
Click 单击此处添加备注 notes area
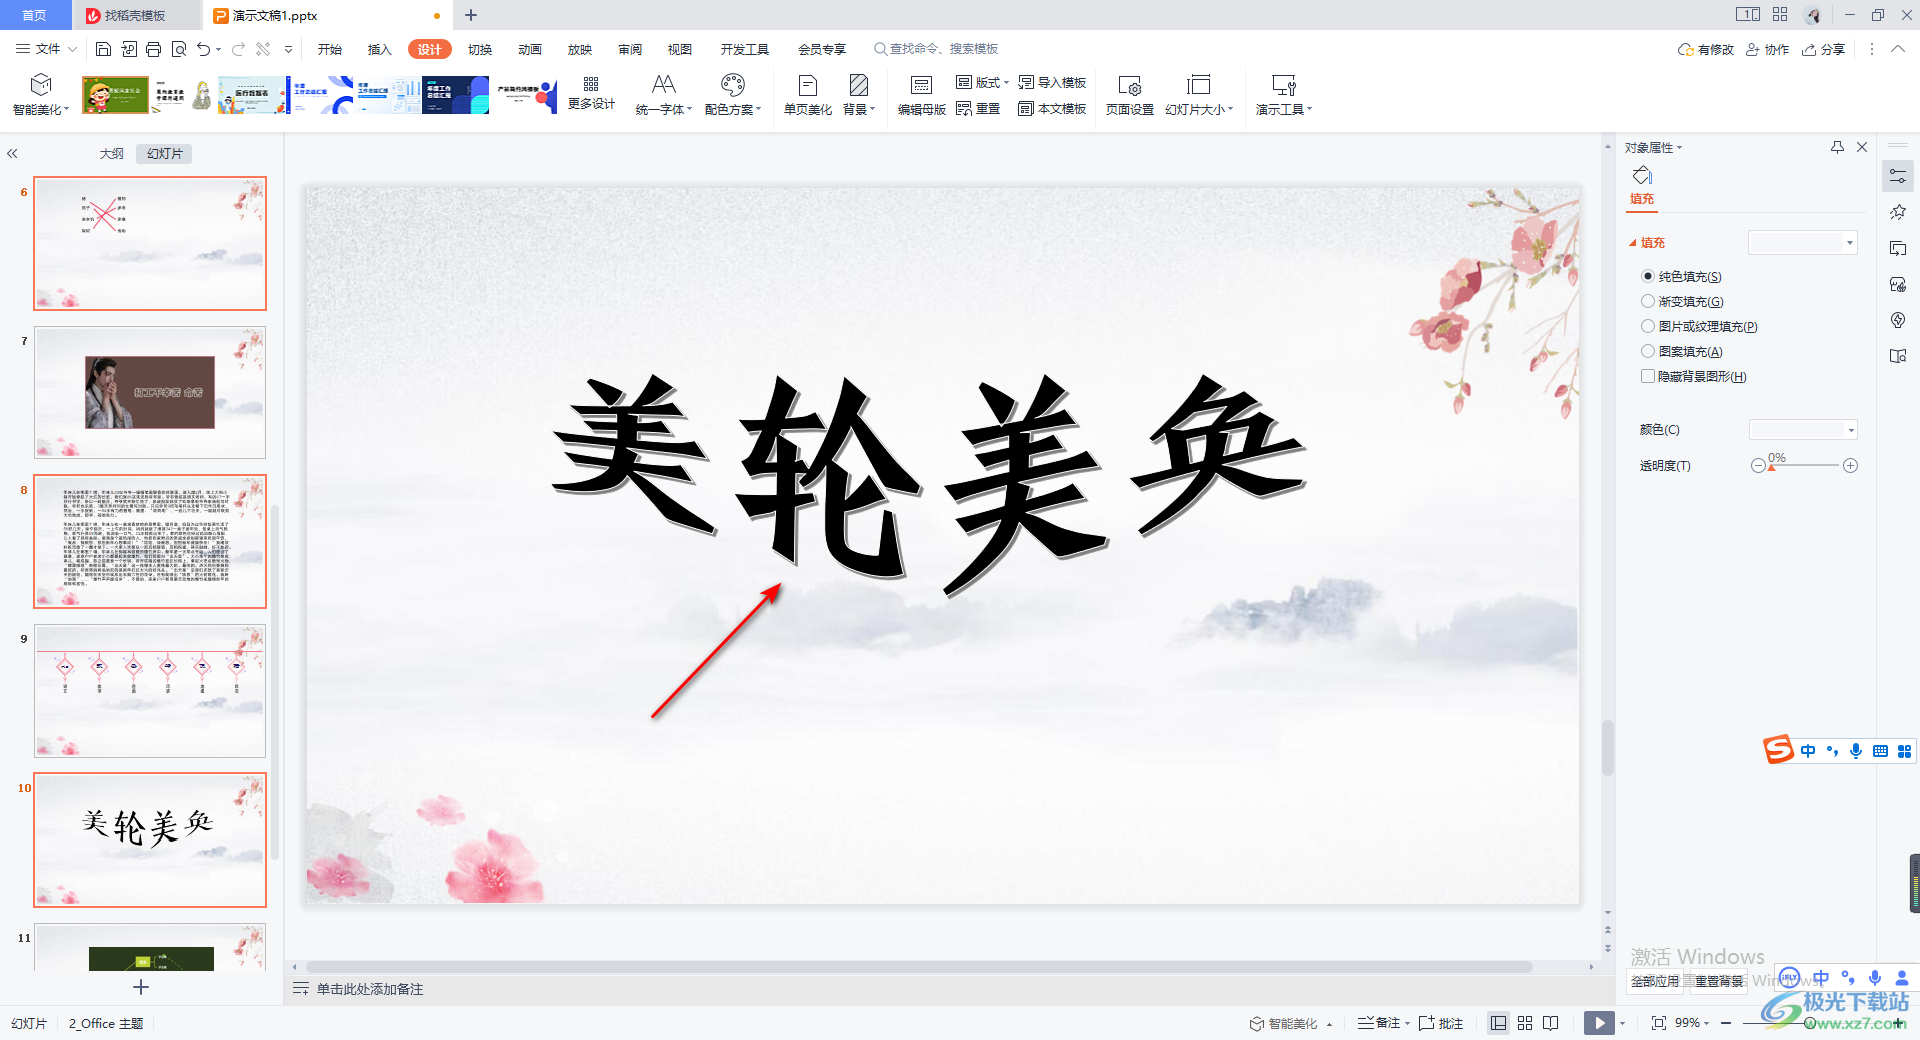370,989
